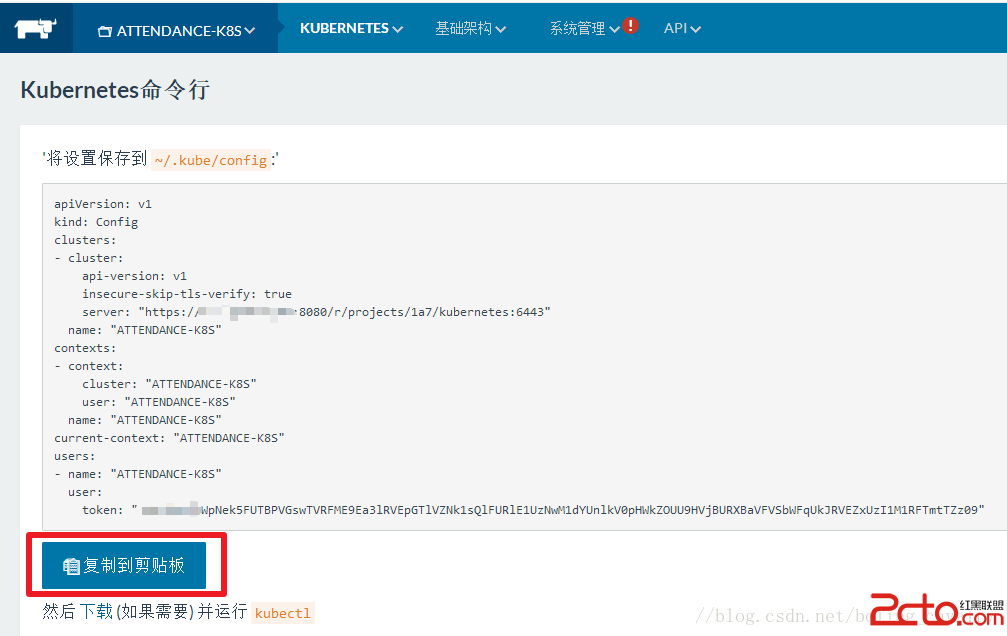Select the token line in the config text
Viewport: 1007px width, 636px height.
[500, 509]
